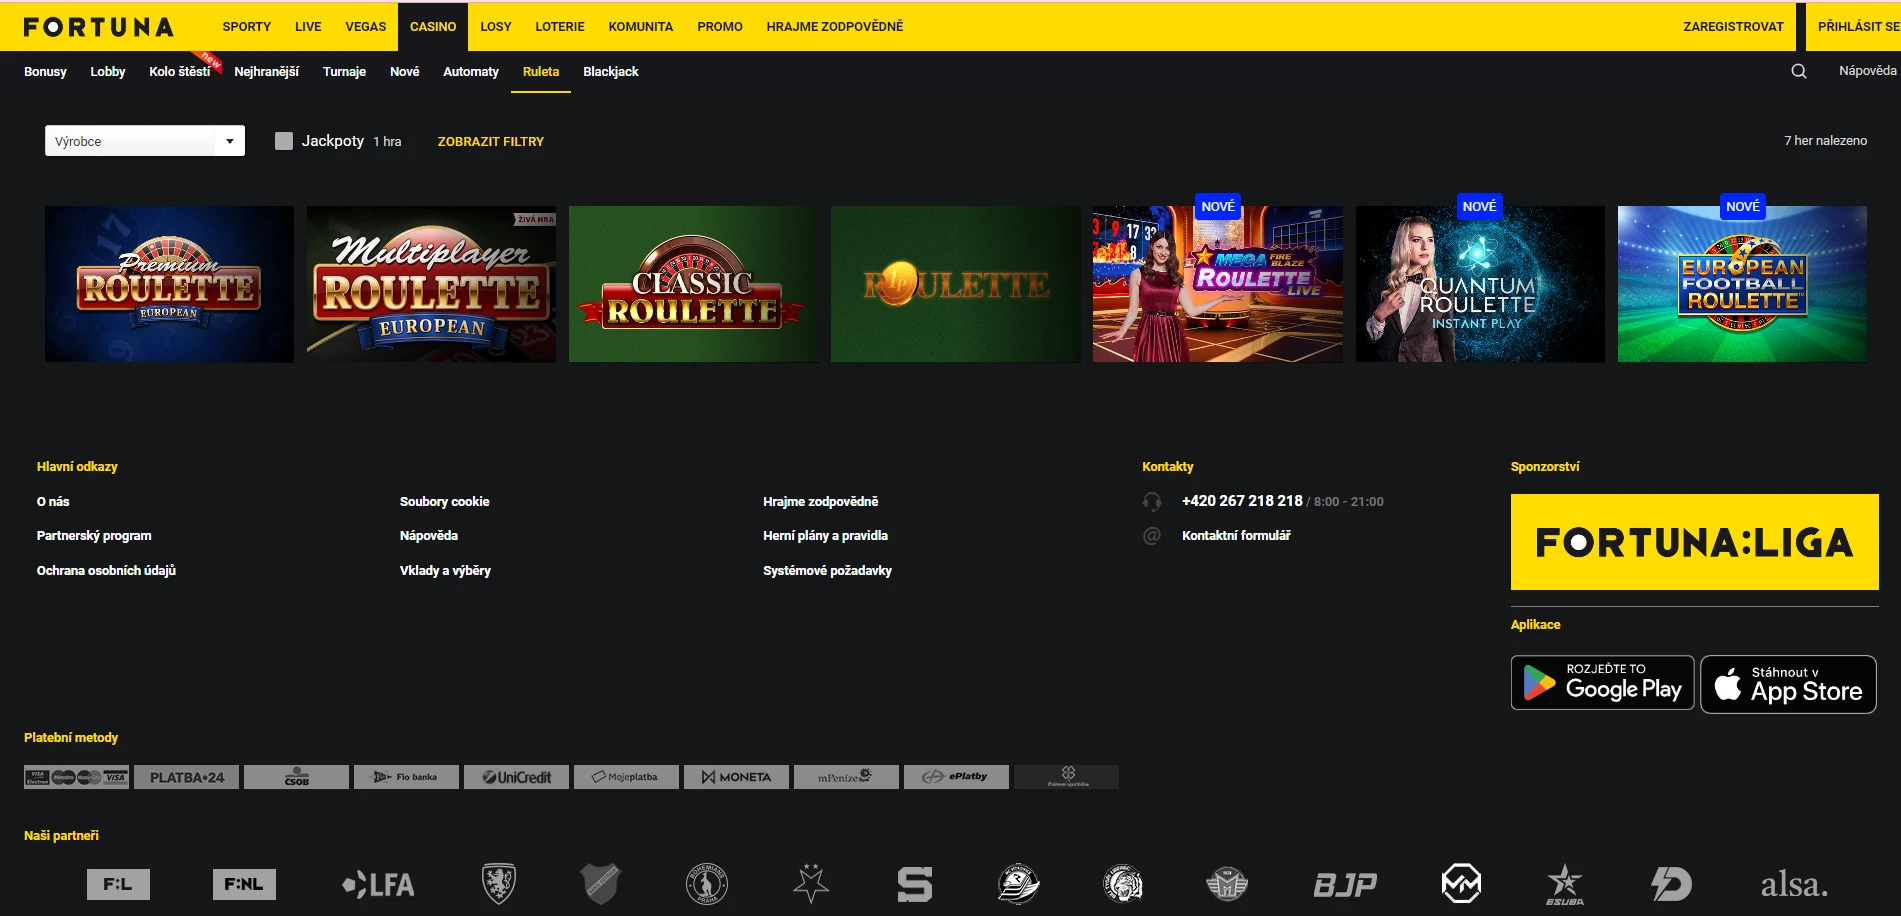Click the search magnifier icon

pos(1798,71)
